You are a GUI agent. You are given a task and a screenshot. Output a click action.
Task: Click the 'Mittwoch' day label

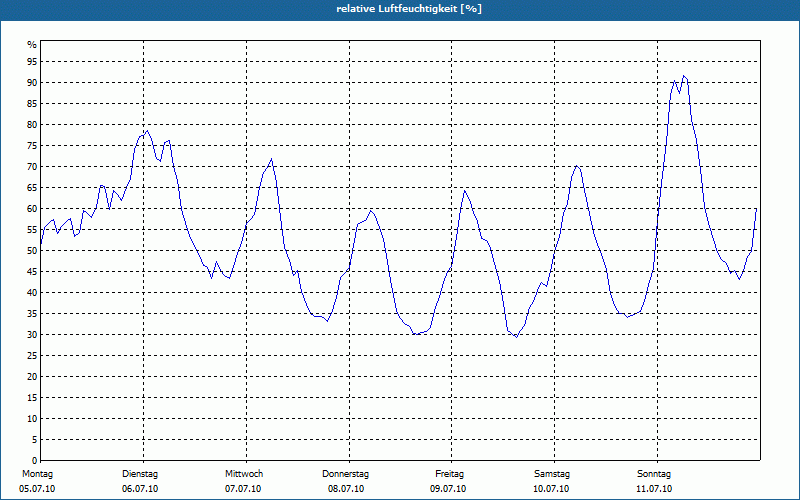[x=244, y=474]
